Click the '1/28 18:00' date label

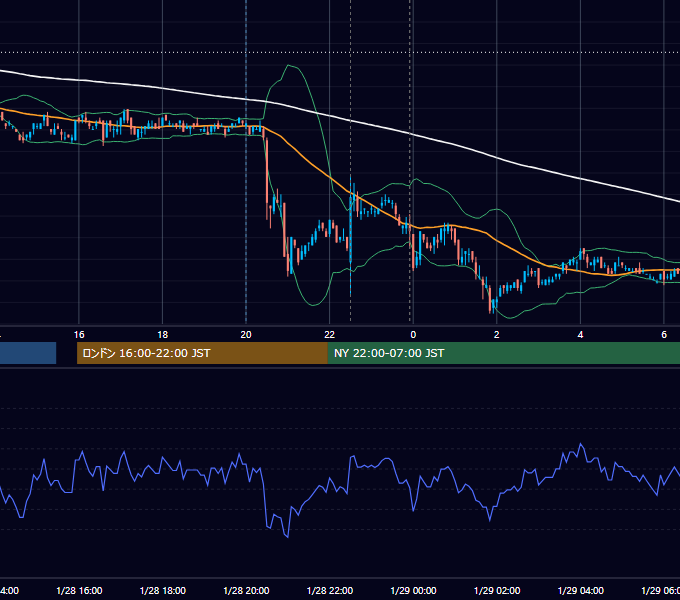163,590
